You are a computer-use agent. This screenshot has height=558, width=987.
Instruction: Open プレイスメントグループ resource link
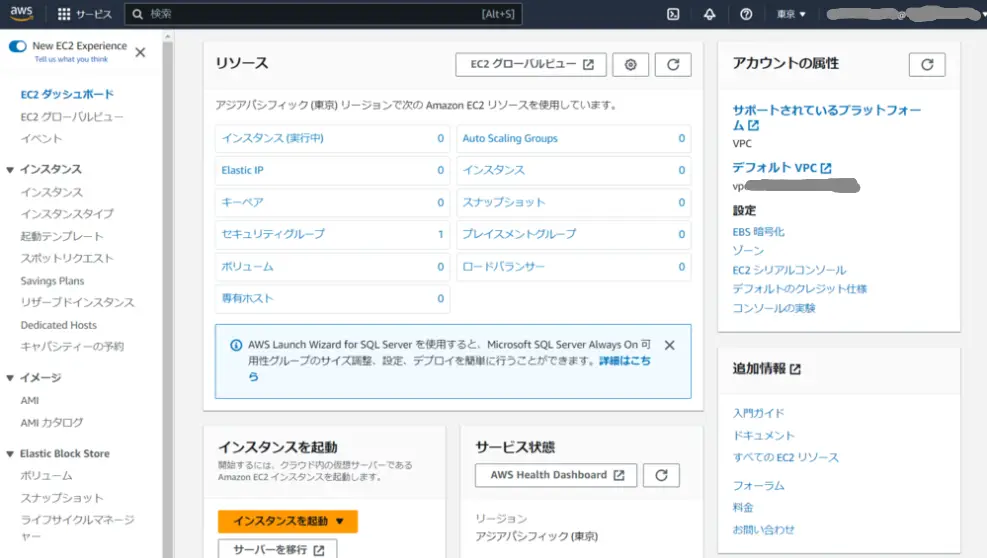point(519,234)
